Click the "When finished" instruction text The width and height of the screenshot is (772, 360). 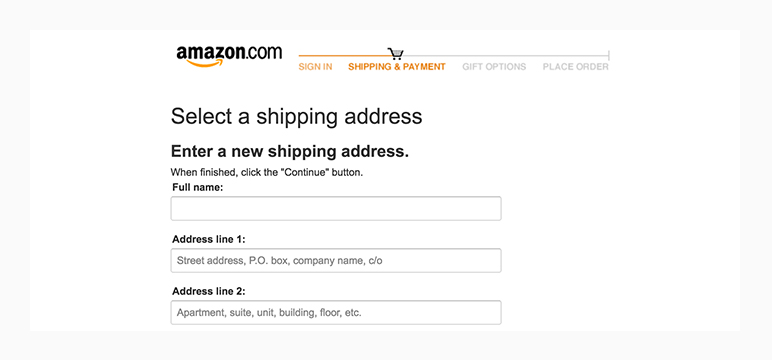pos(267,173)
